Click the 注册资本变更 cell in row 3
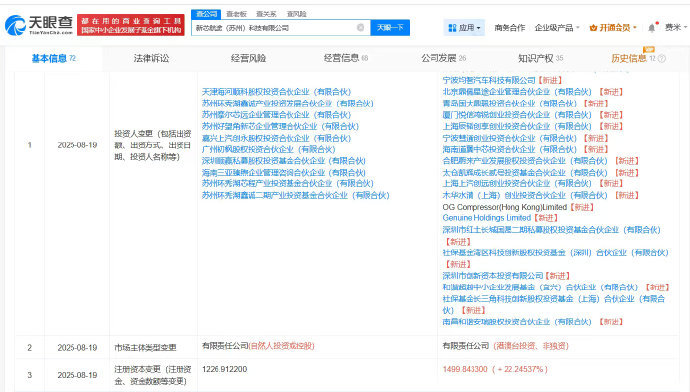The image size is (690, 392). coord(153,375)
